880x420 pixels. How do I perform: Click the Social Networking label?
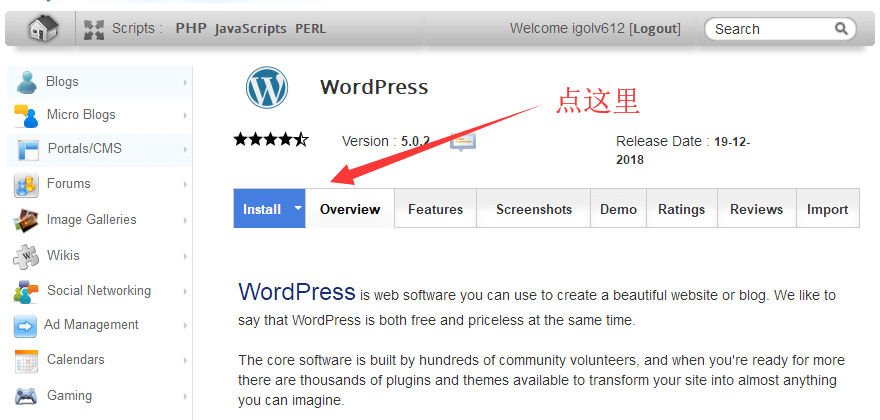tap(99, 291)
